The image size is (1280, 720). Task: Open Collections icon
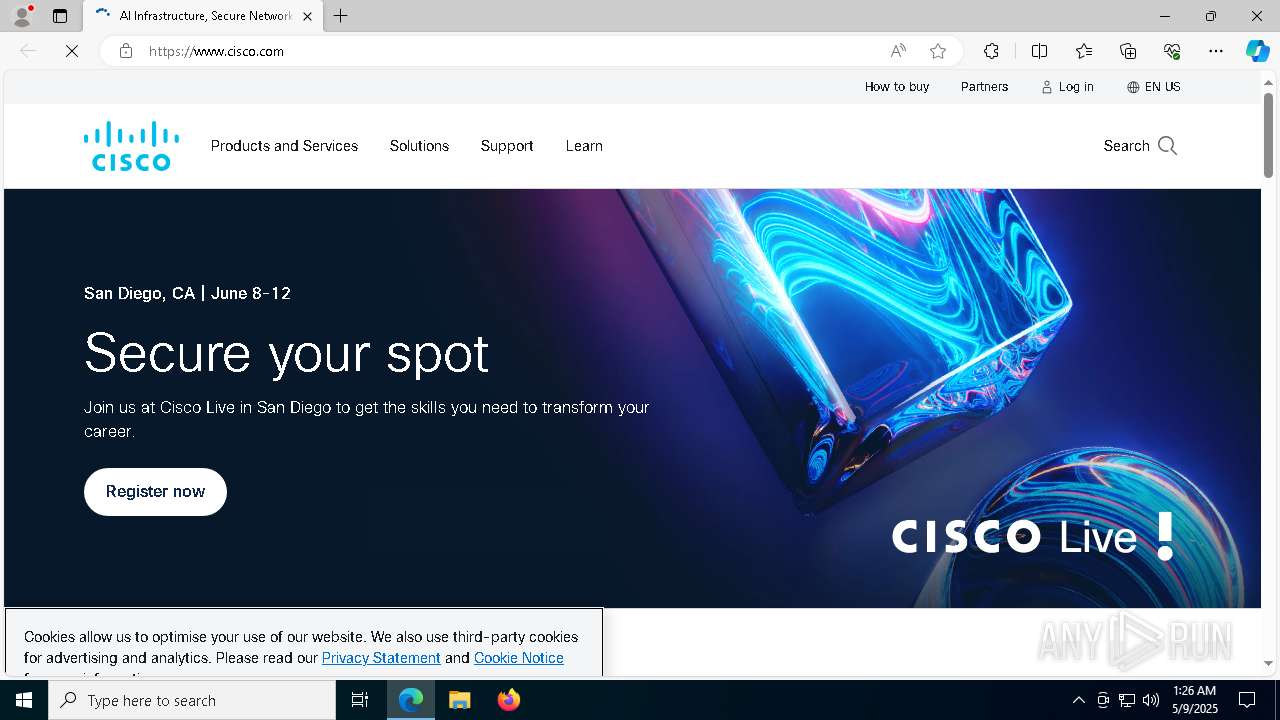point(1128,51)
